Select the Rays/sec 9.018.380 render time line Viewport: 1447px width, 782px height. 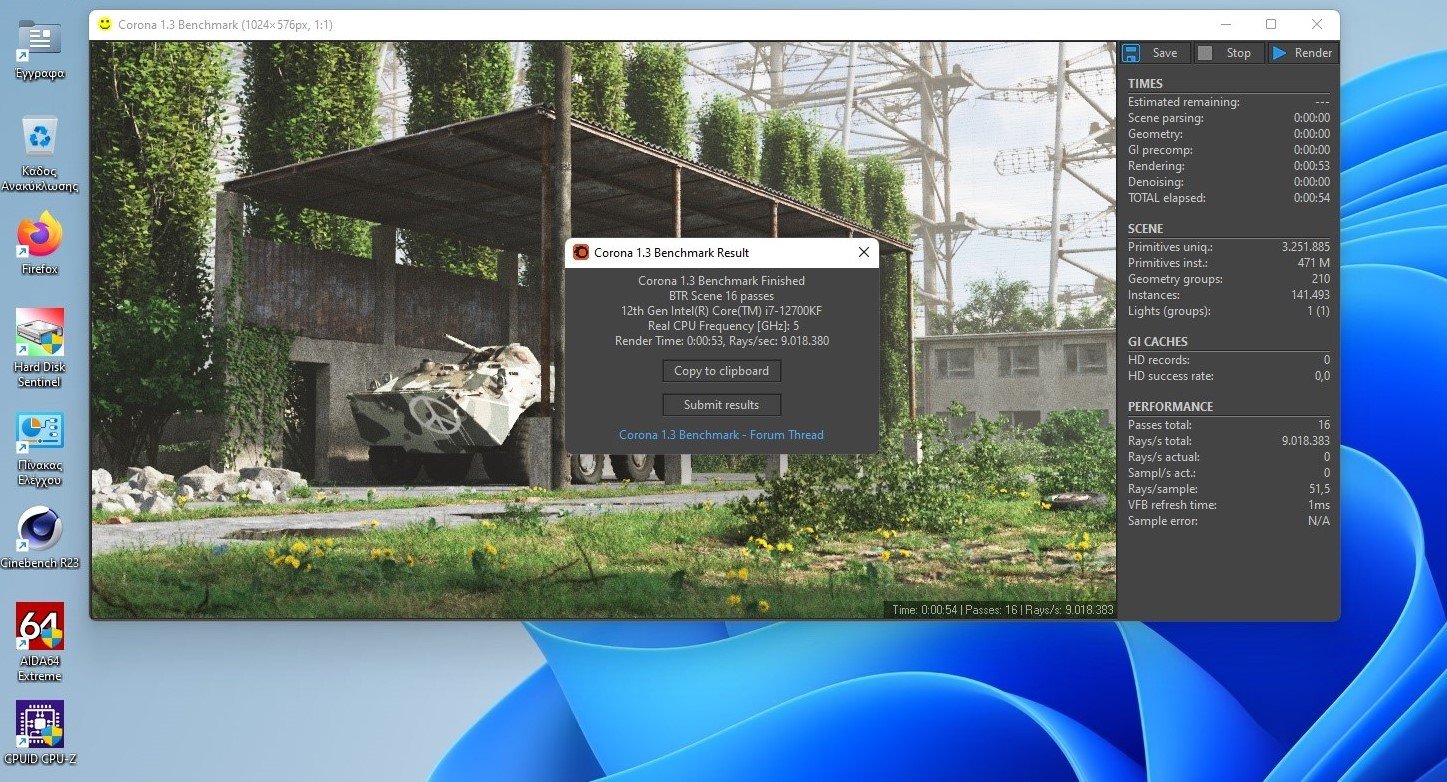(721, 341)
